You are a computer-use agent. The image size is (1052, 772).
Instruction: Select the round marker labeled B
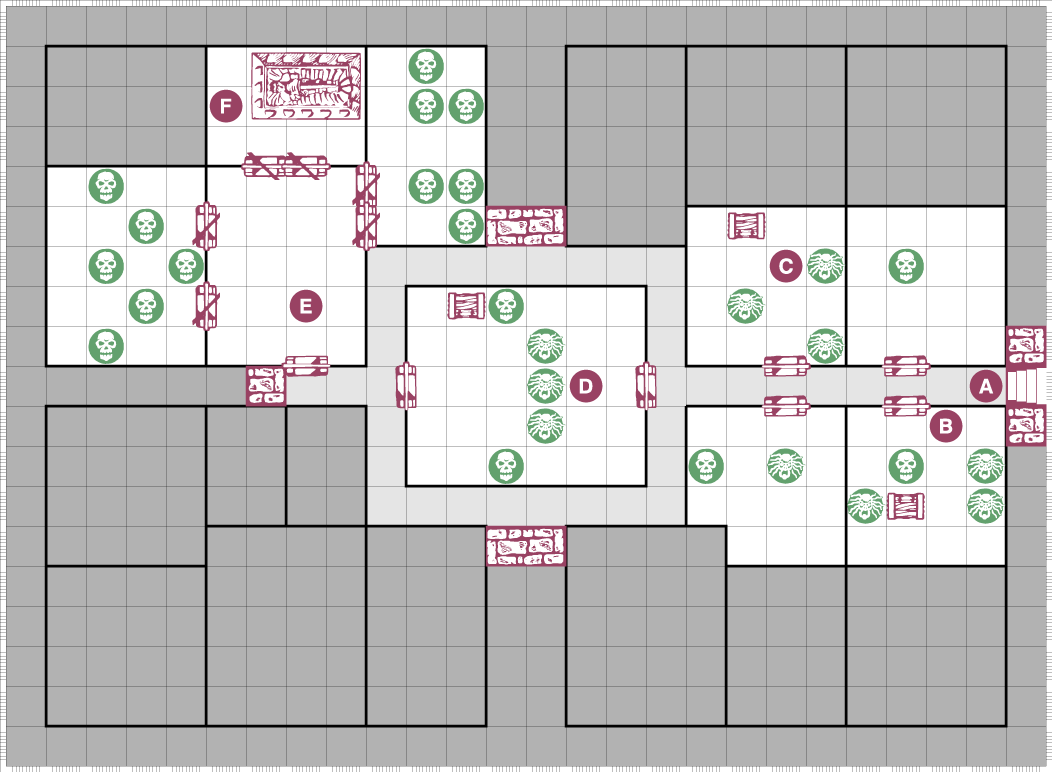click(x=946, y=426)
